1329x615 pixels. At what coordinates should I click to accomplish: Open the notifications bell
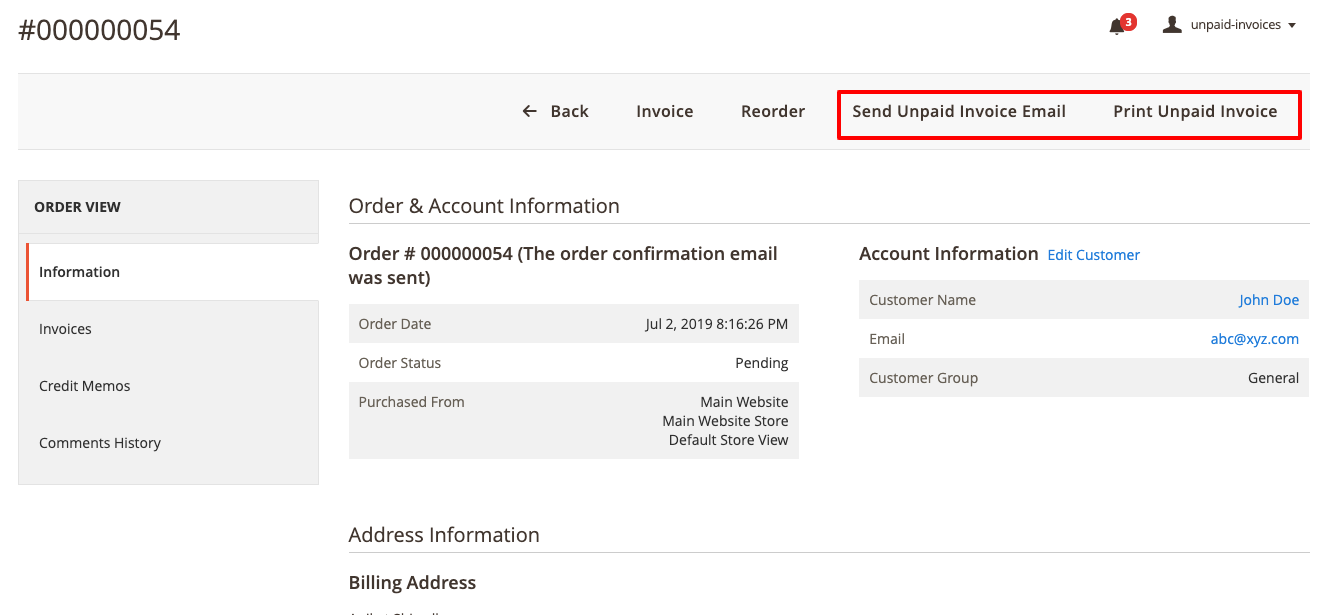click(x=1117, y=25)
